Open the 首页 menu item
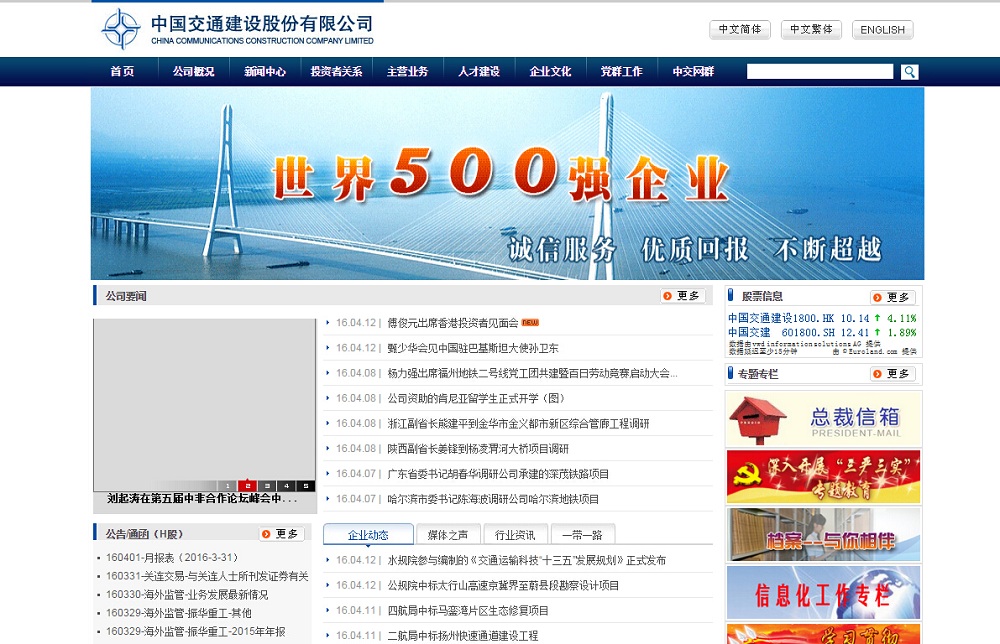 (122, 71)
